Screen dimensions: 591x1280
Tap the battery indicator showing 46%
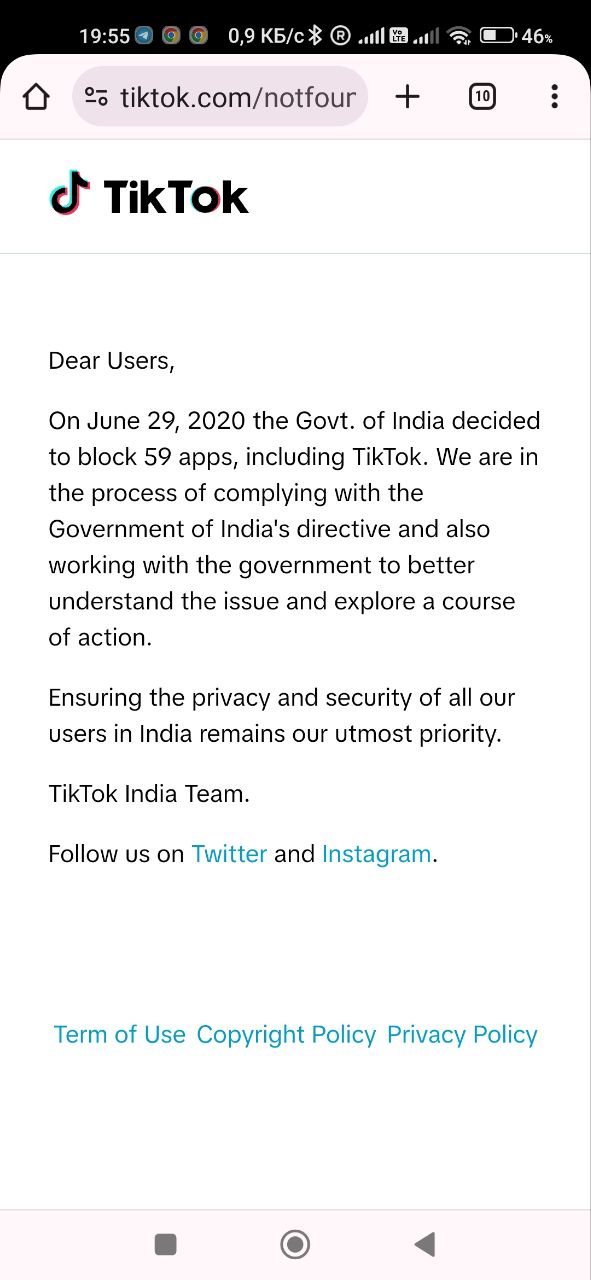click(516, 36)
